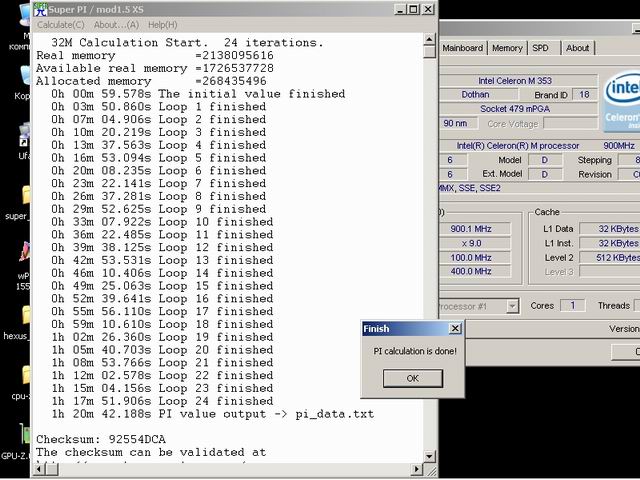Click the Intel Celeron logo in CPU-Z

[x=621, y=102]
